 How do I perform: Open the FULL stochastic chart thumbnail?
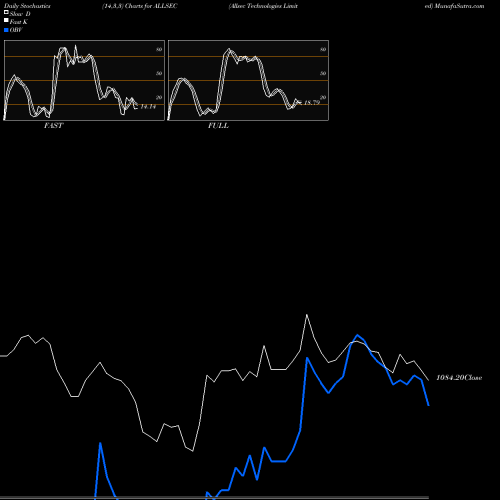point(248,80)
